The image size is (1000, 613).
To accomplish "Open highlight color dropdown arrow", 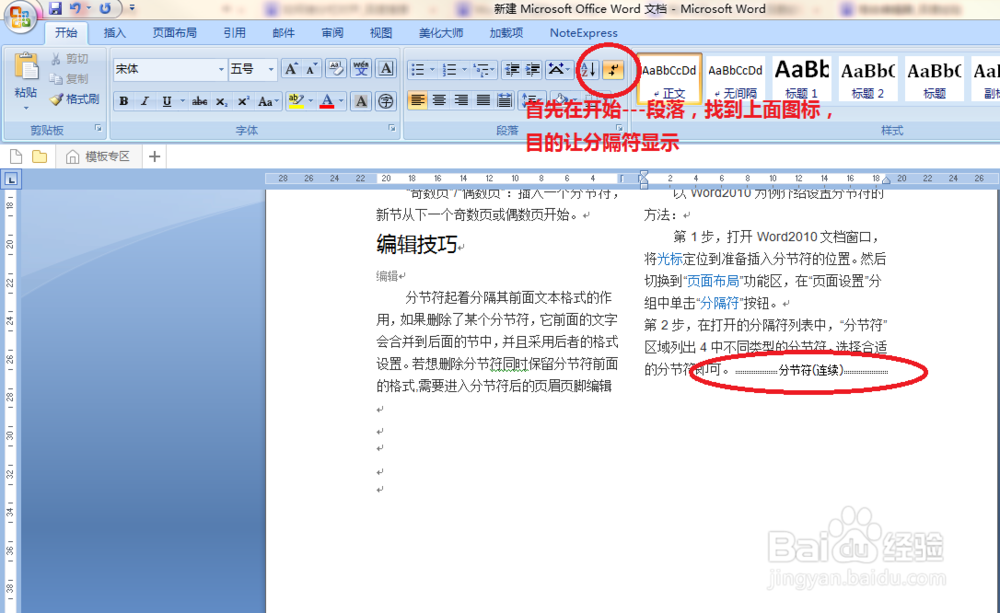I will point(311,101).
